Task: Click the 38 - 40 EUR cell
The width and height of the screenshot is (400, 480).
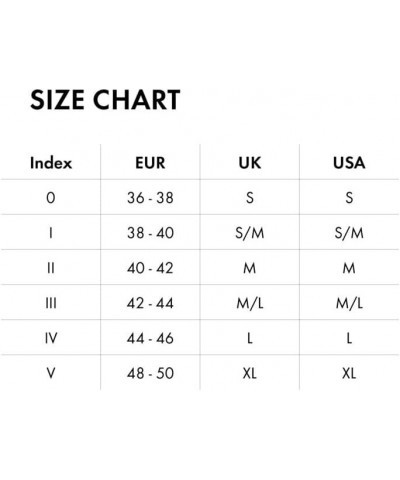Action: [150, 233]
